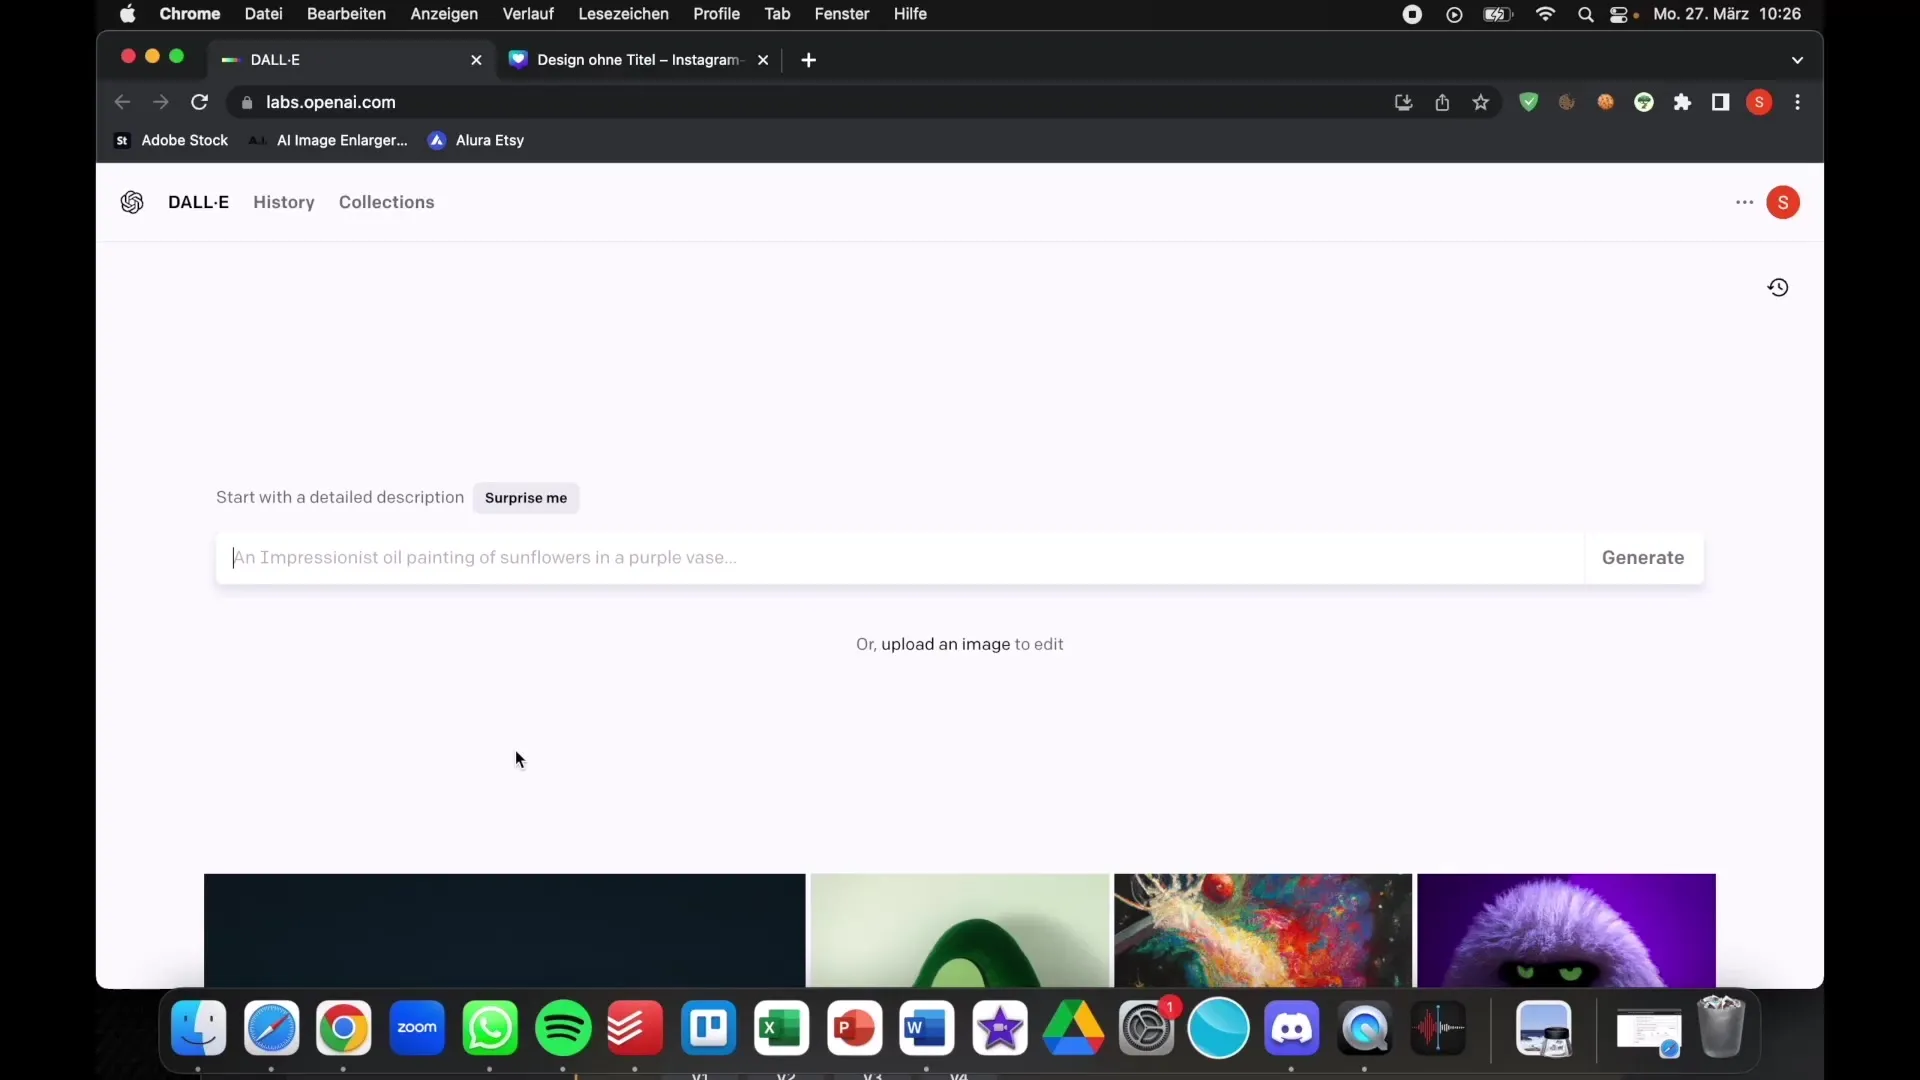
Task: Click the Discord icon in dock
Action: [x=1292, y=1027]
